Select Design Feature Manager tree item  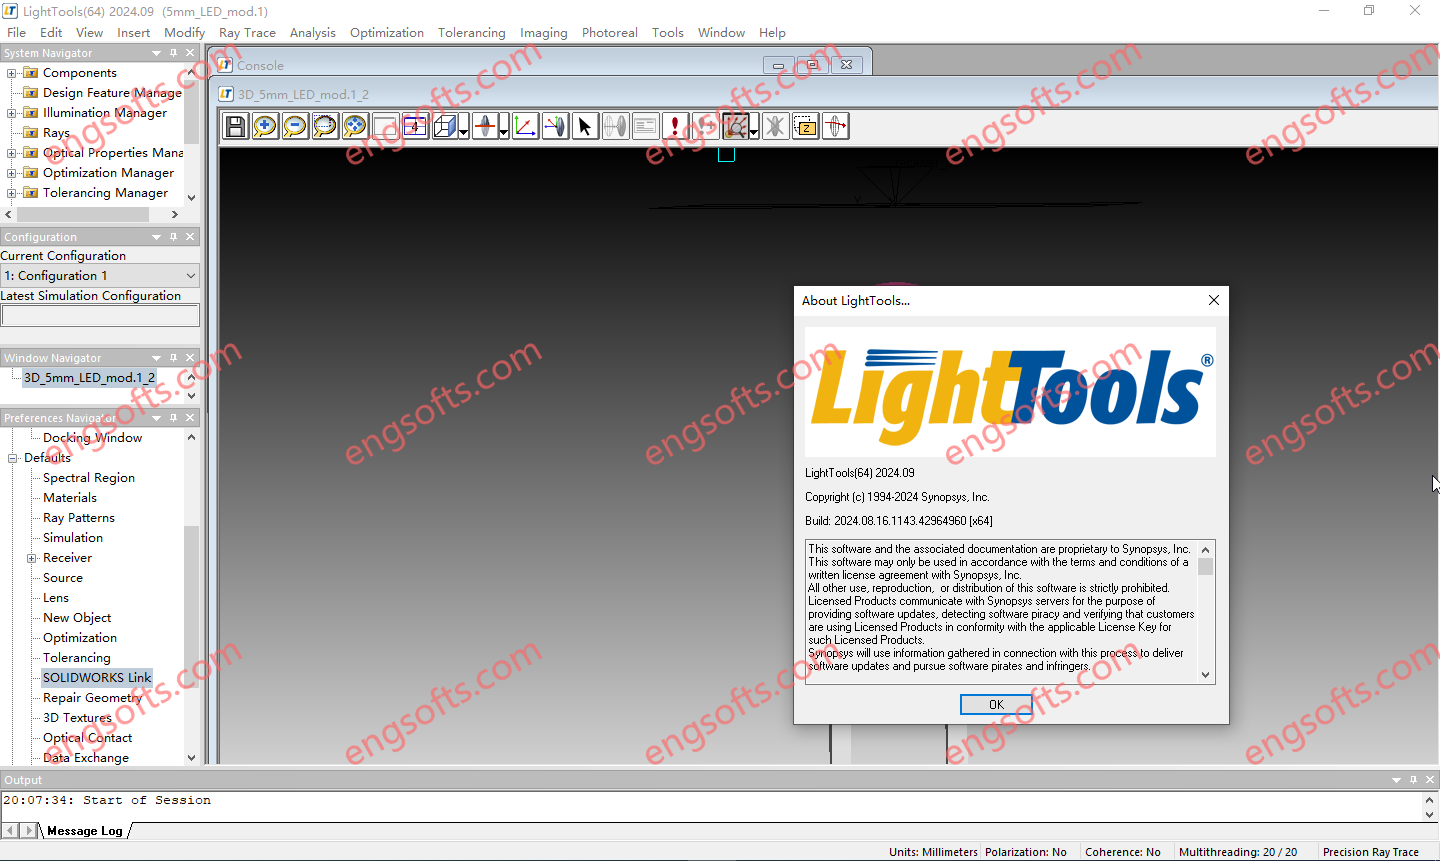click(112, 93)
